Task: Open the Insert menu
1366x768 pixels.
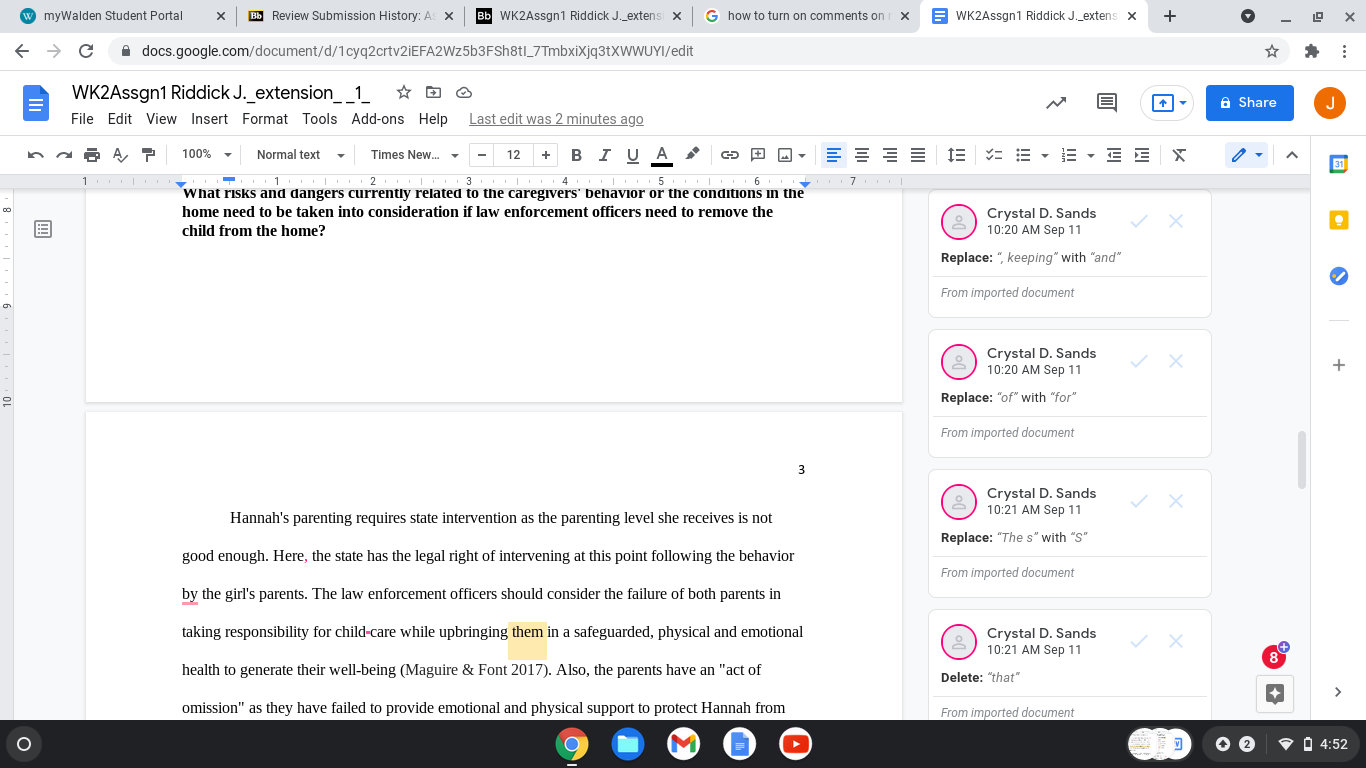Action: click(x=210, y=119)
